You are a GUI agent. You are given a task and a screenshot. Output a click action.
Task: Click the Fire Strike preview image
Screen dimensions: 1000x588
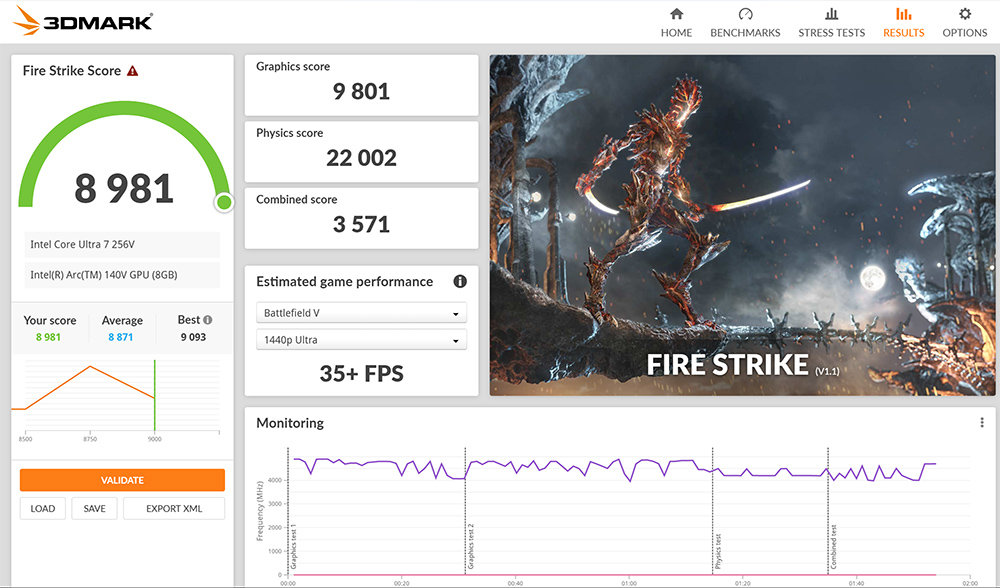click(742, 225)
